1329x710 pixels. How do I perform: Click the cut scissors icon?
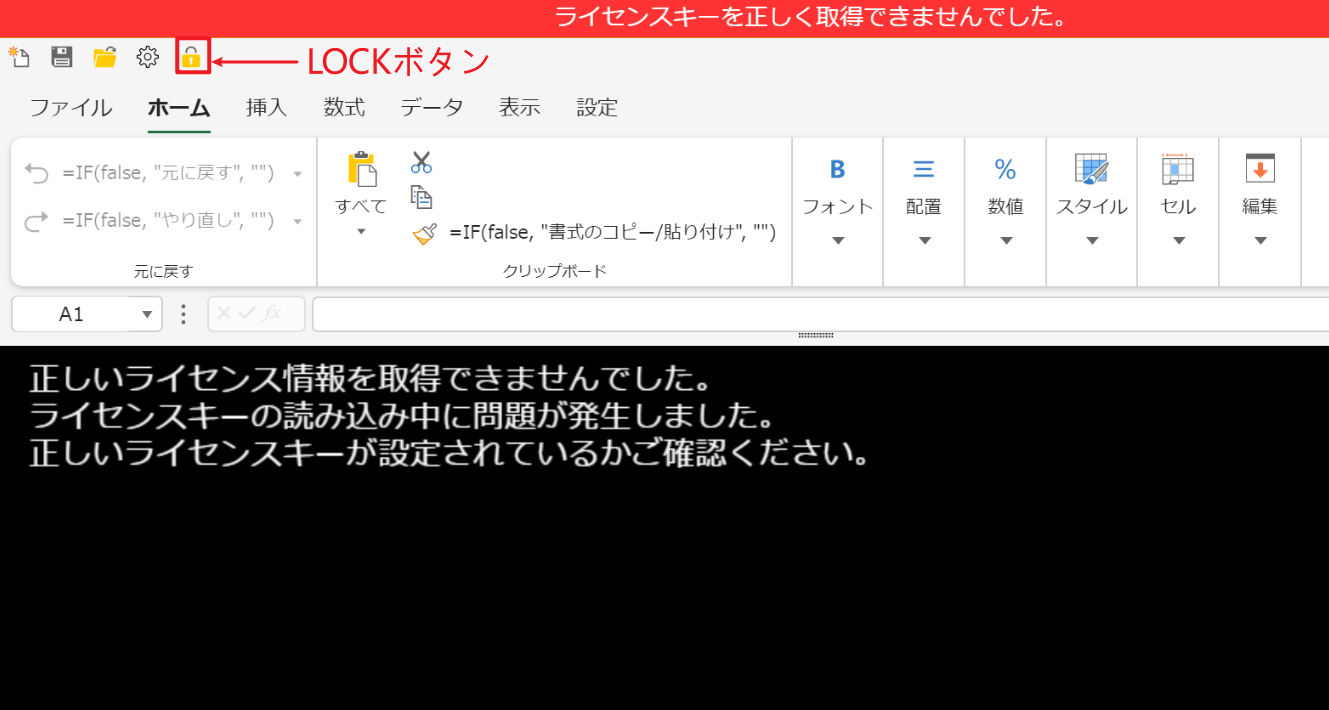(422, 162)
